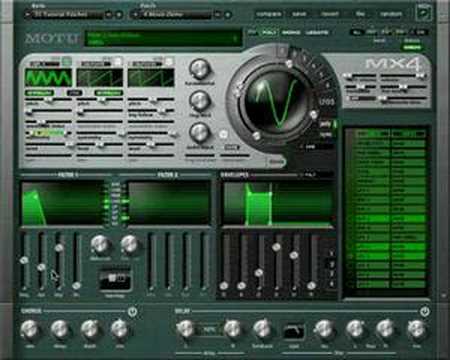Select POLY voice mode

[x=269, y=32]
